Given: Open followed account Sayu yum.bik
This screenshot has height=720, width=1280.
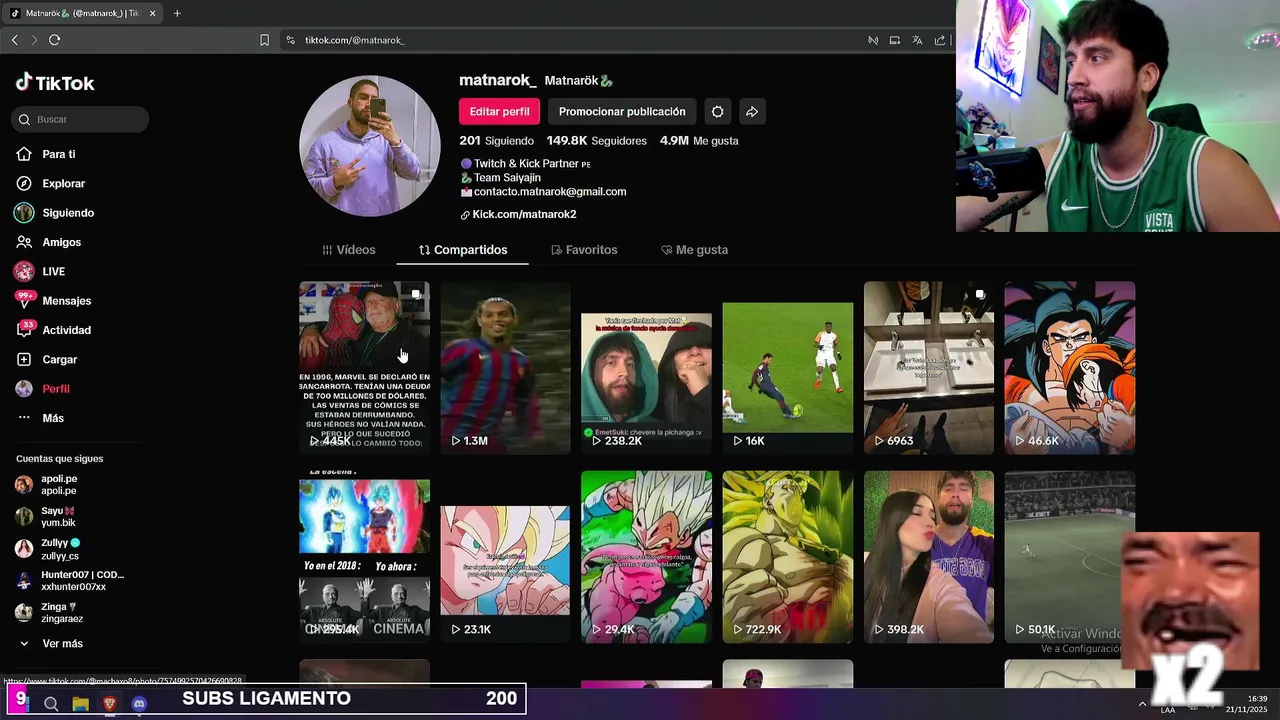Looking at the screenshot, I should 46,517.
